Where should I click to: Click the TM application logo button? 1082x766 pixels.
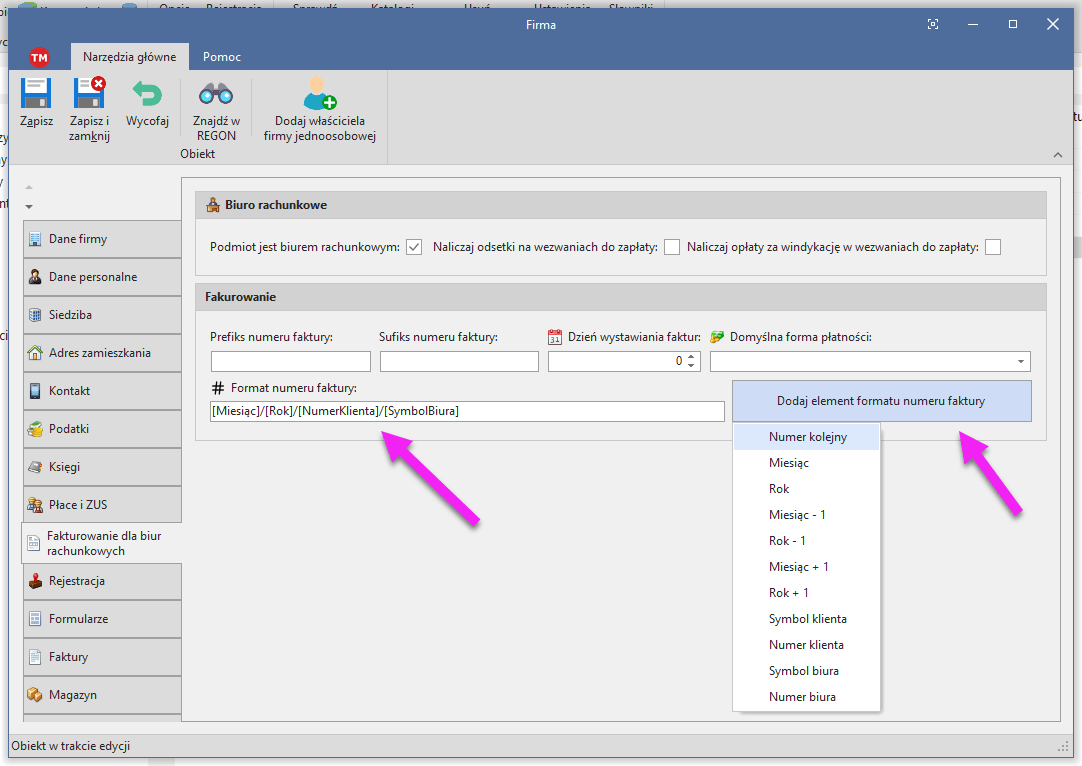(x=39, y=57)
